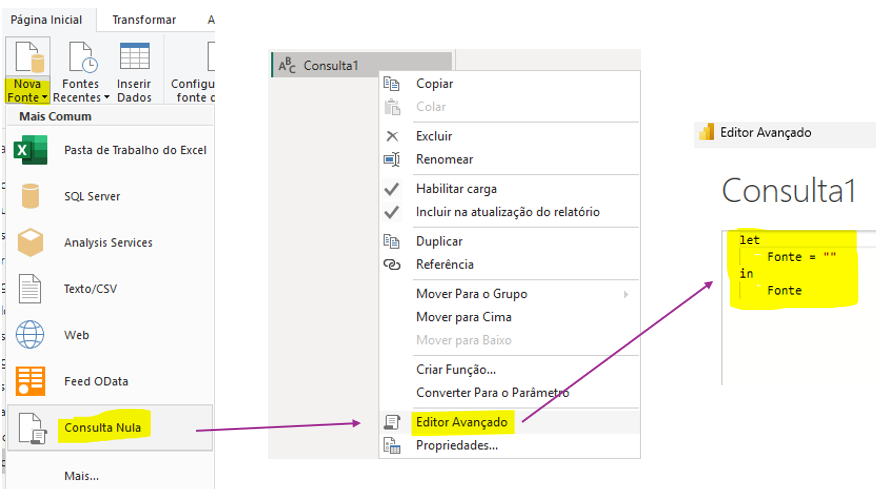Click the Web globe icon
The height and width of the screenshot is (489, 876).
coord(30,335)
